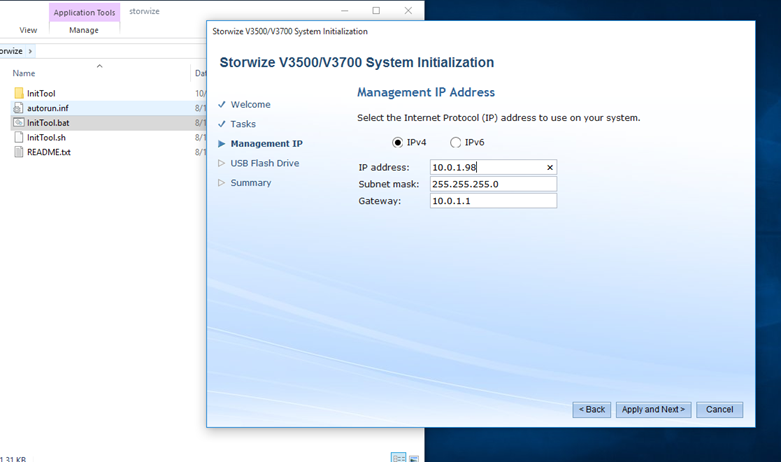Select the Management IP step
The image size is (781, 462).
266,144
